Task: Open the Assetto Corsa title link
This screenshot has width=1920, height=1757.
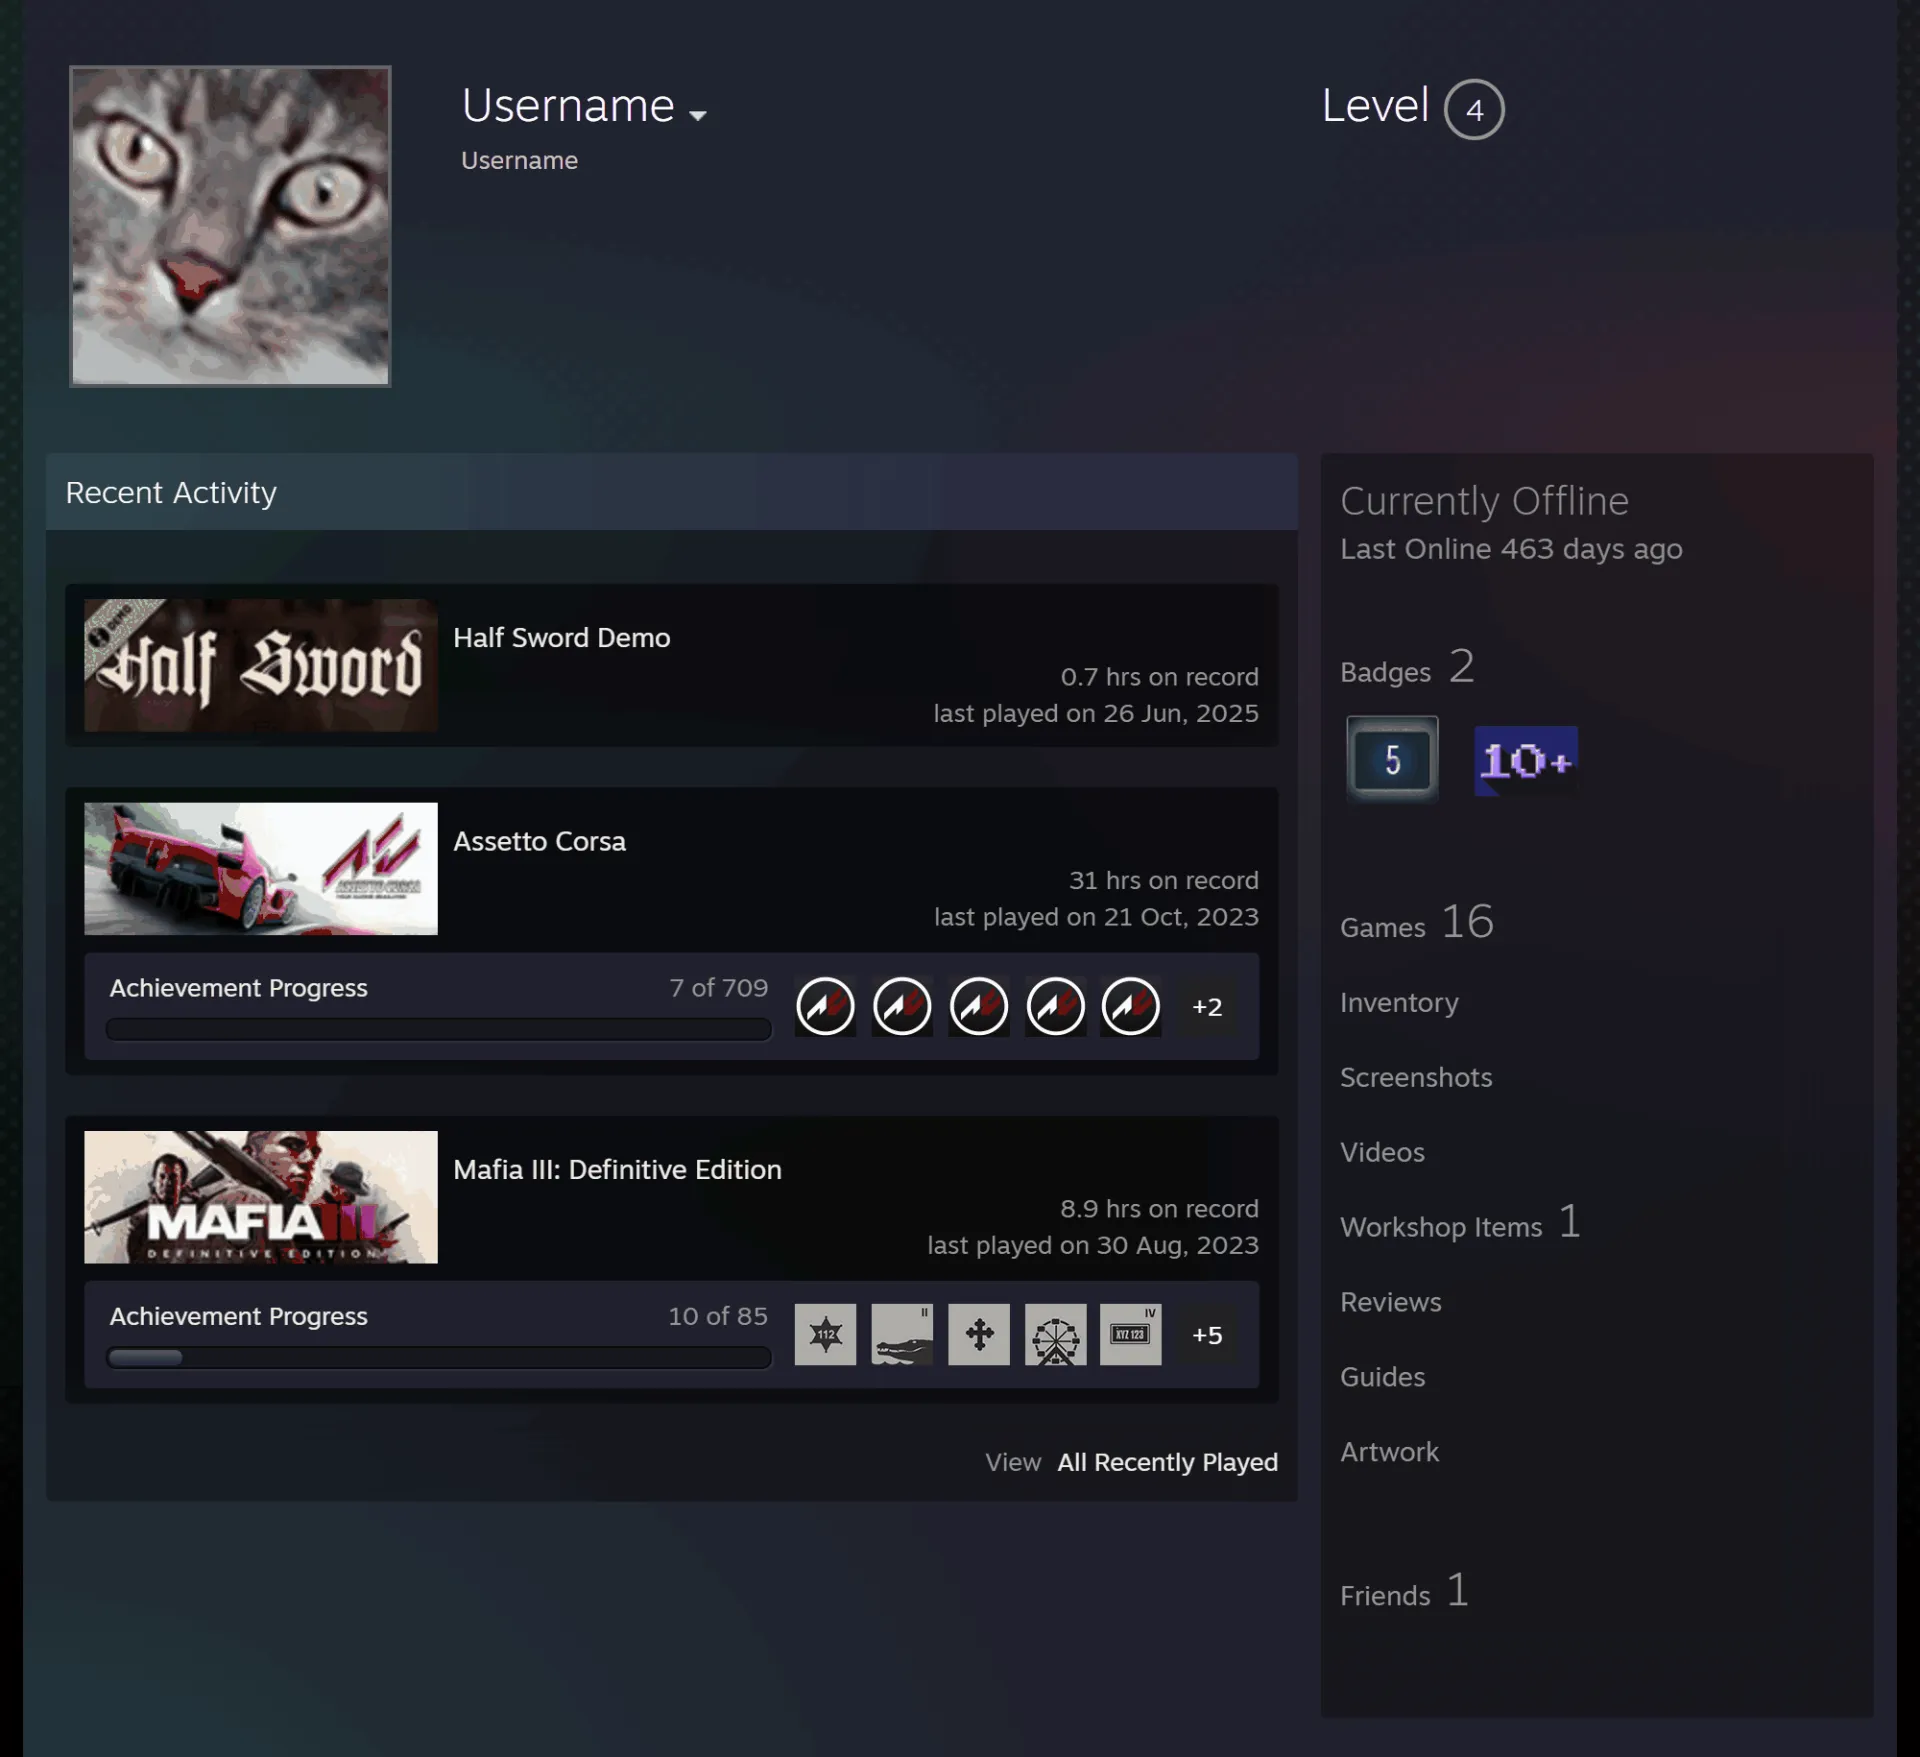Action: 540,842
